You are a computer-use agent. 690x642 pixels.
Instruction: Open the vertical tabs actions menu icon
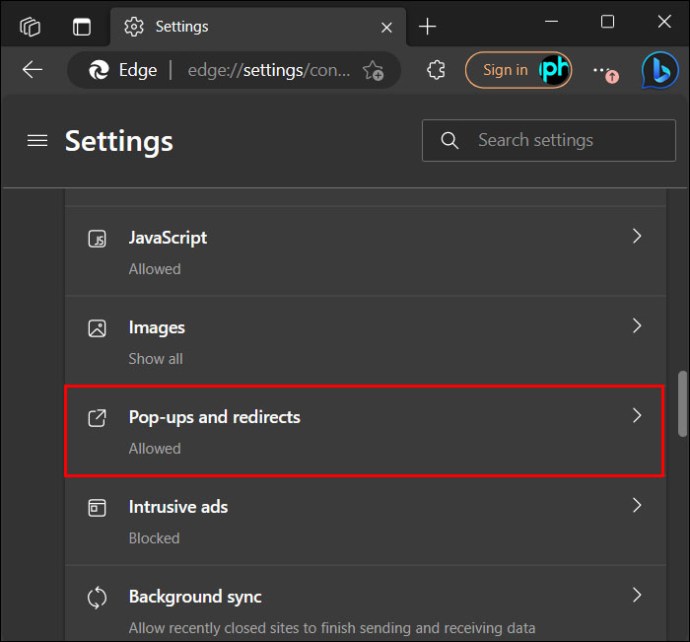click(82, 27)
